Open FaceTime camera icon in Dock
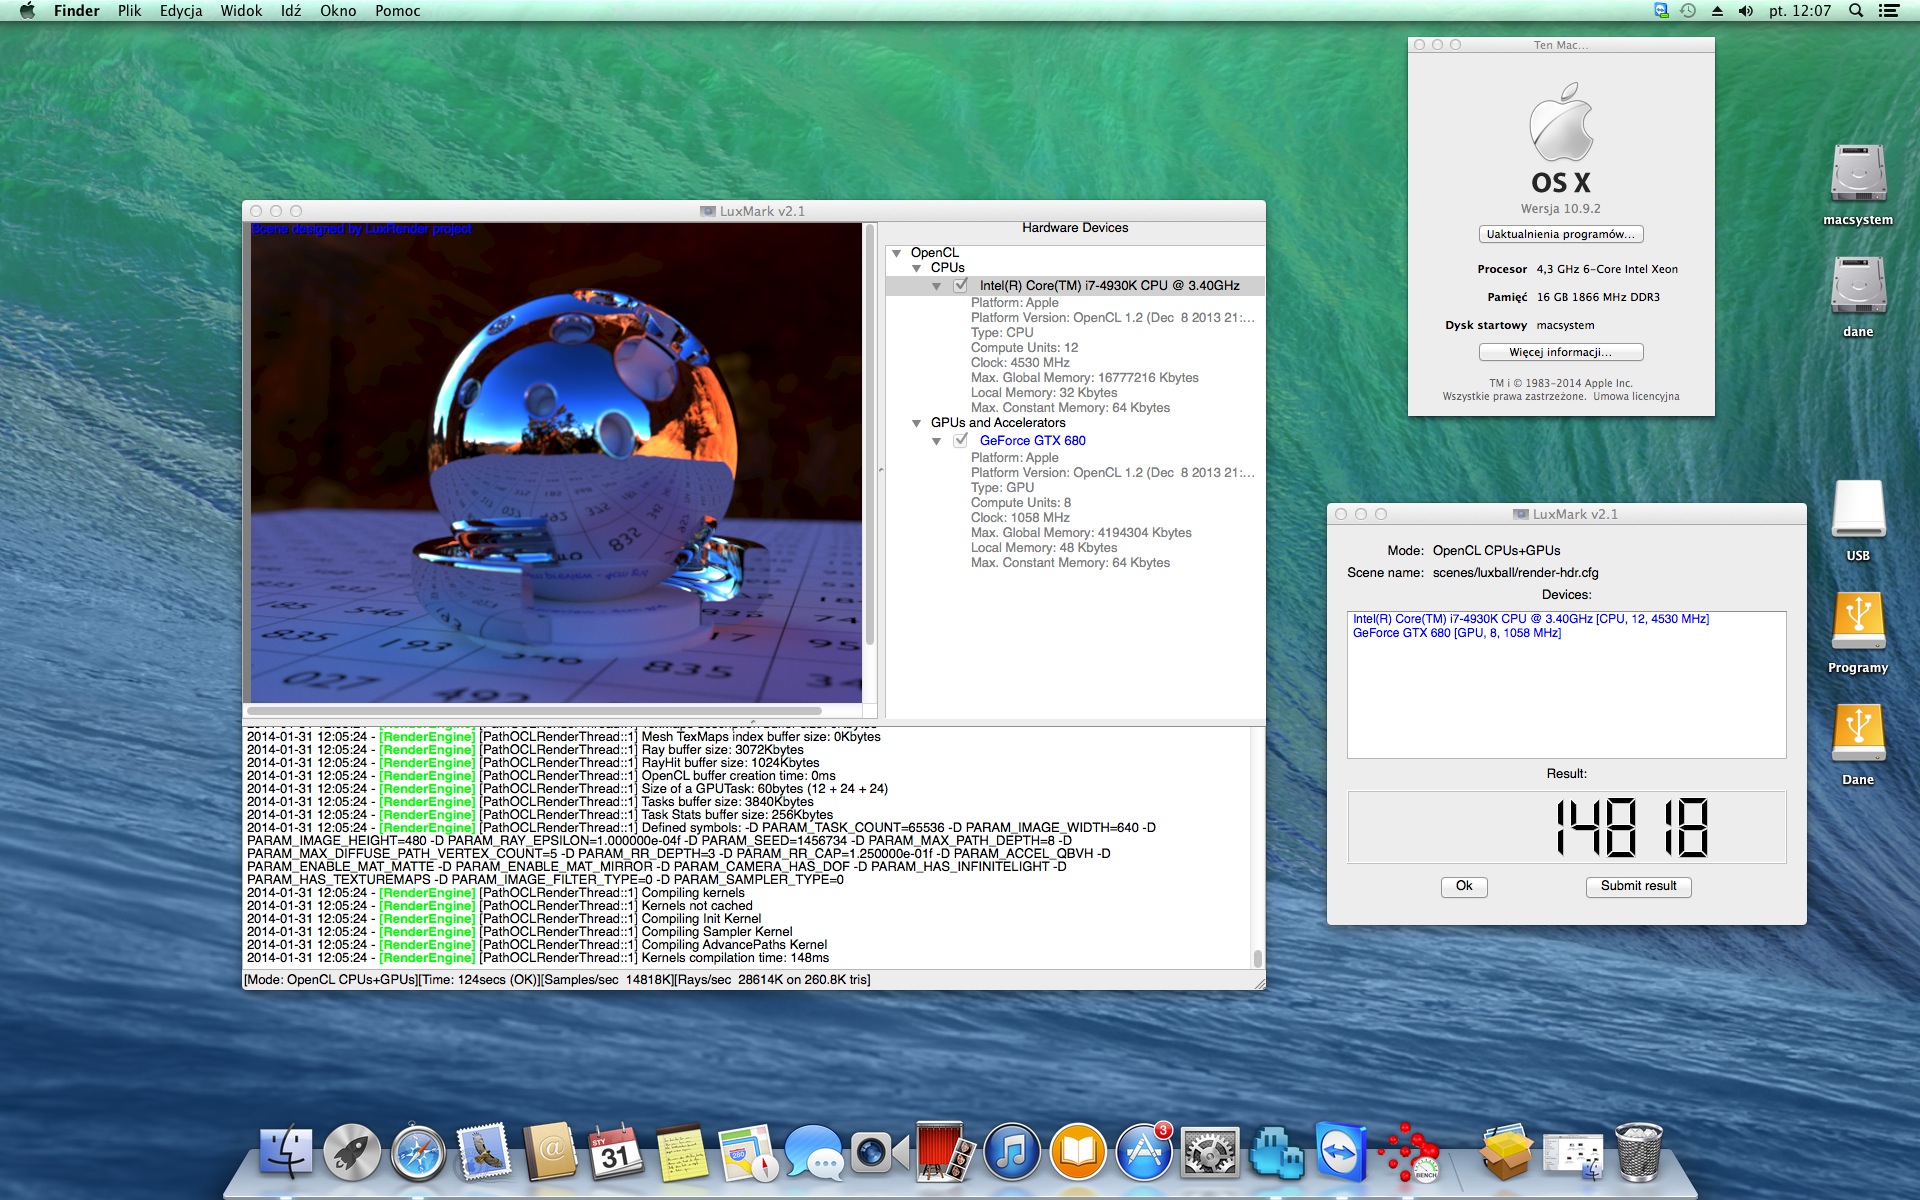Screen dimensions: 1920x1200 (880, 1152)
